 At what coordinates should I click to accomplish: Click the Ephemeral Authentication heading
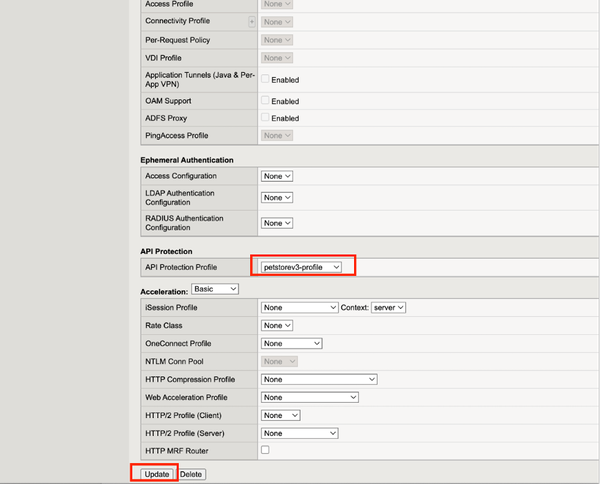tap(187, 160)
